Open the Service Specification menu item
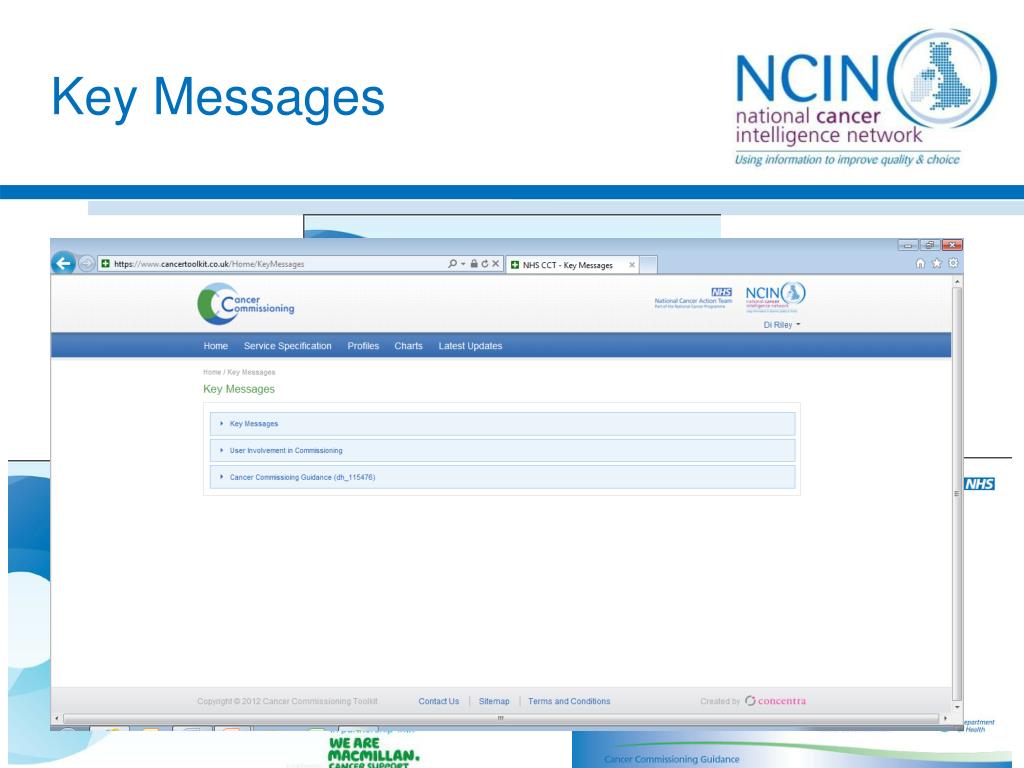The width and height of the screenshot is (1024, 768). (x=287, y=346)
